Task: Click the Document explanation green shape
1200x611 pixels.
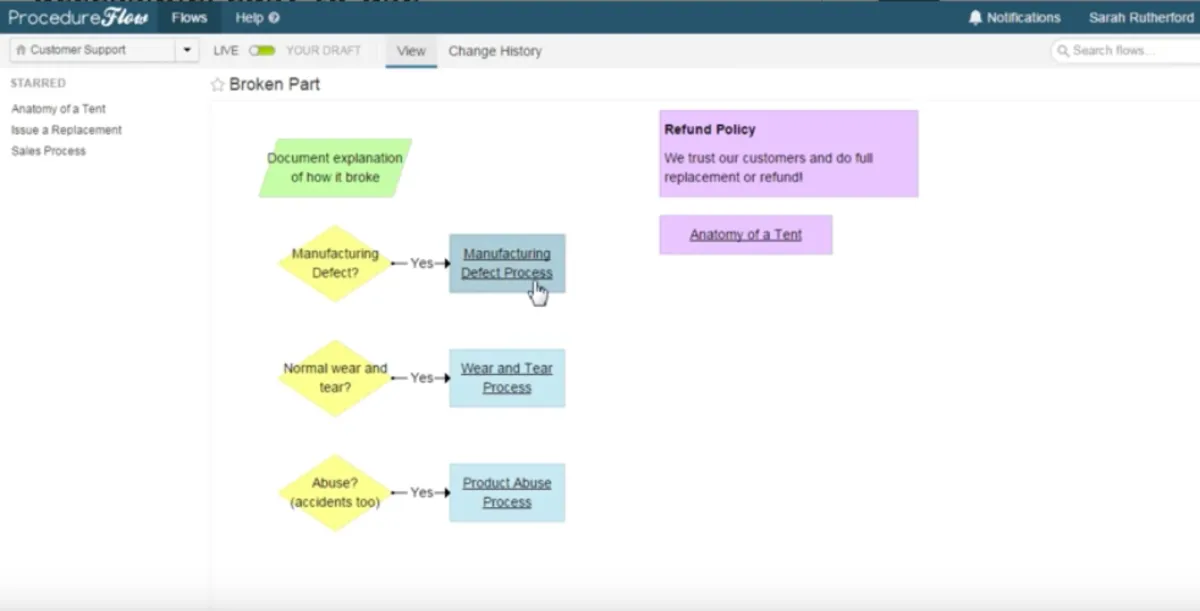Action: point(335,167)
